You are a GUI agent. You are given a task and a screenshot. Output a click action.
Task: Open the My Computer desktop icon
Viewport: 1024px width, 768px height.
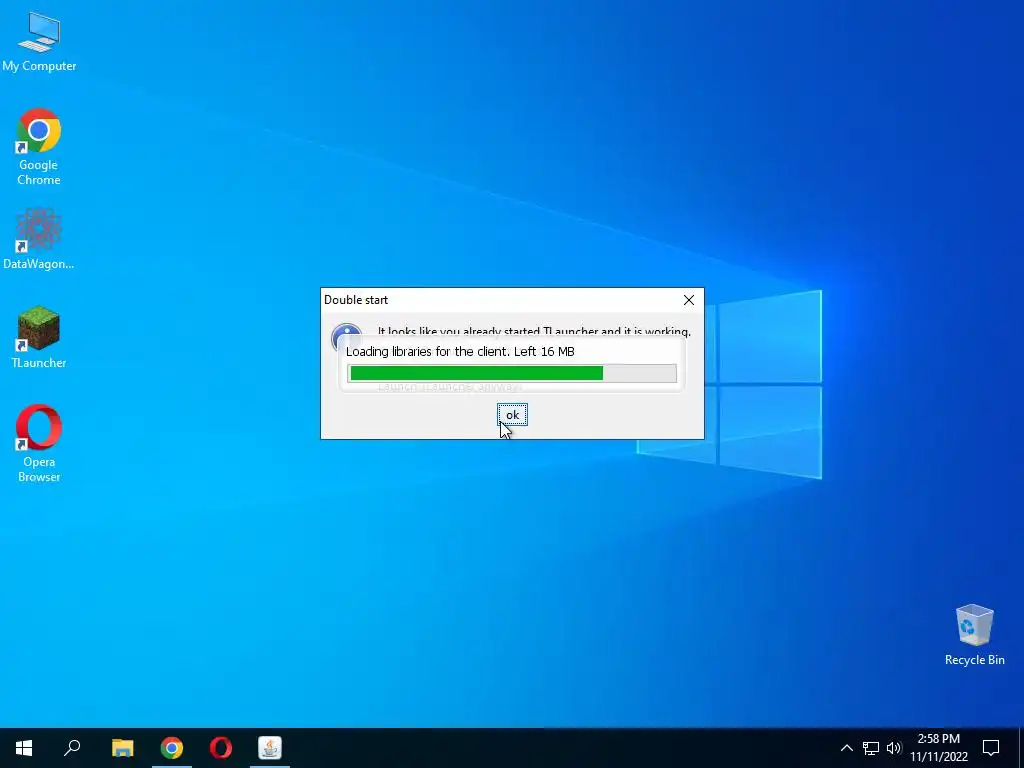(39, 41)
